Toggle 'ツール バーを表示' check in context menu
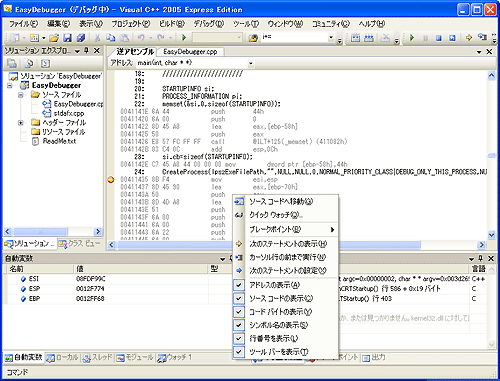The image size is (500, 381). tap(239, 352)
